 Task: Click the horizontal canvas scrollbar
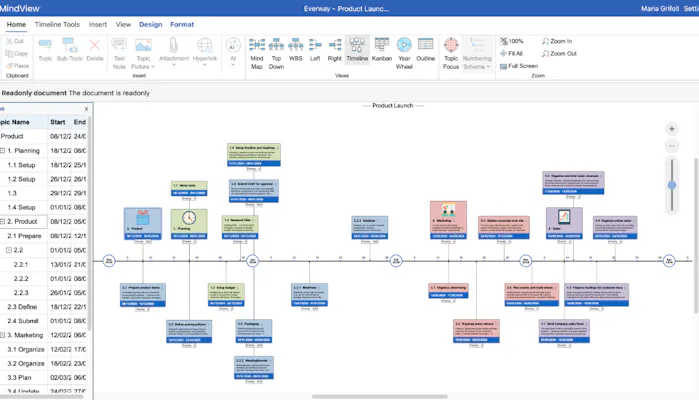tap(379, 396)
